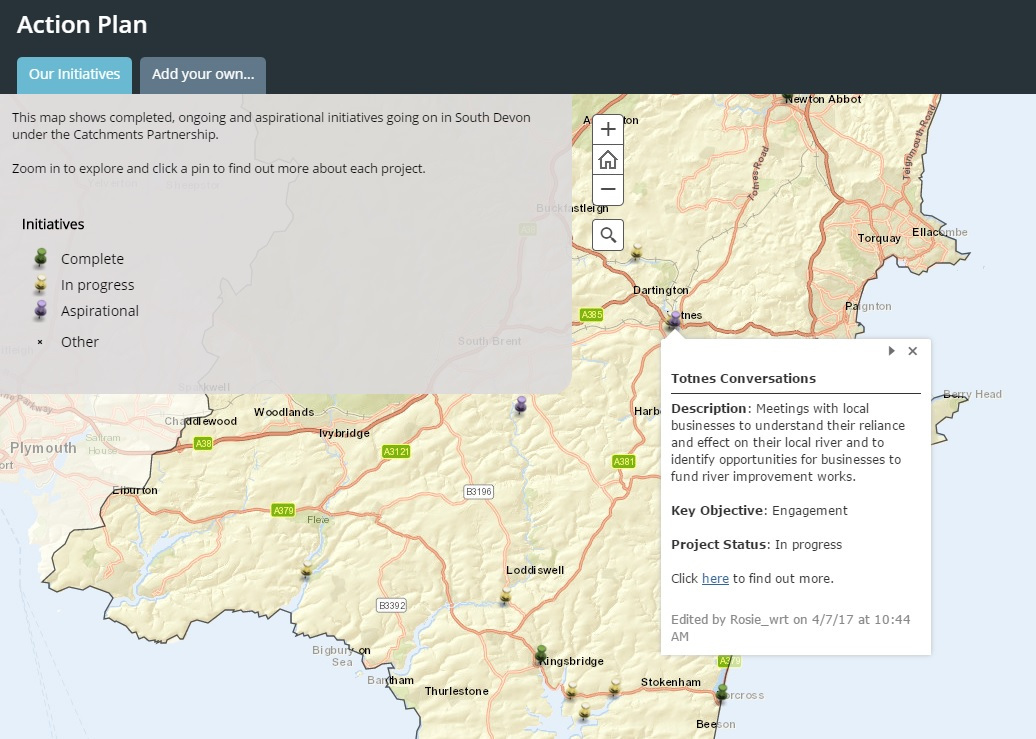Screen dimensions: 1036x739
Task: Zoom in the map with plus button
Action: 608,130
